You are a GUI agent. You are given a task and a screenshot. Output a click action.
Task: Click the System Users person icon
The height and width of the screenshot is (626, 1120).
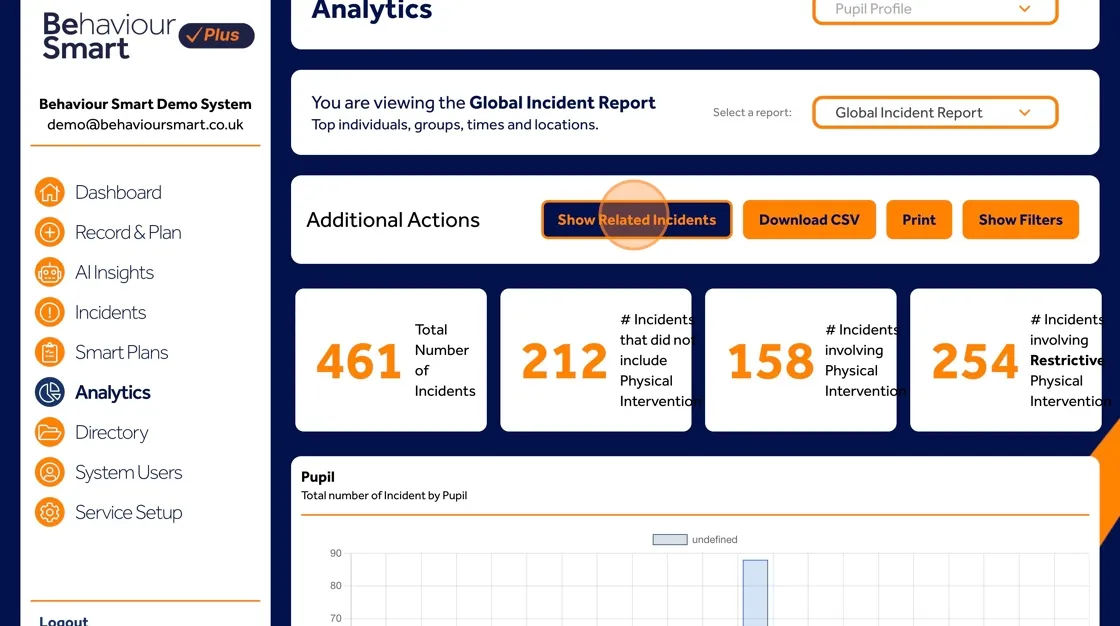click(49, 472)
